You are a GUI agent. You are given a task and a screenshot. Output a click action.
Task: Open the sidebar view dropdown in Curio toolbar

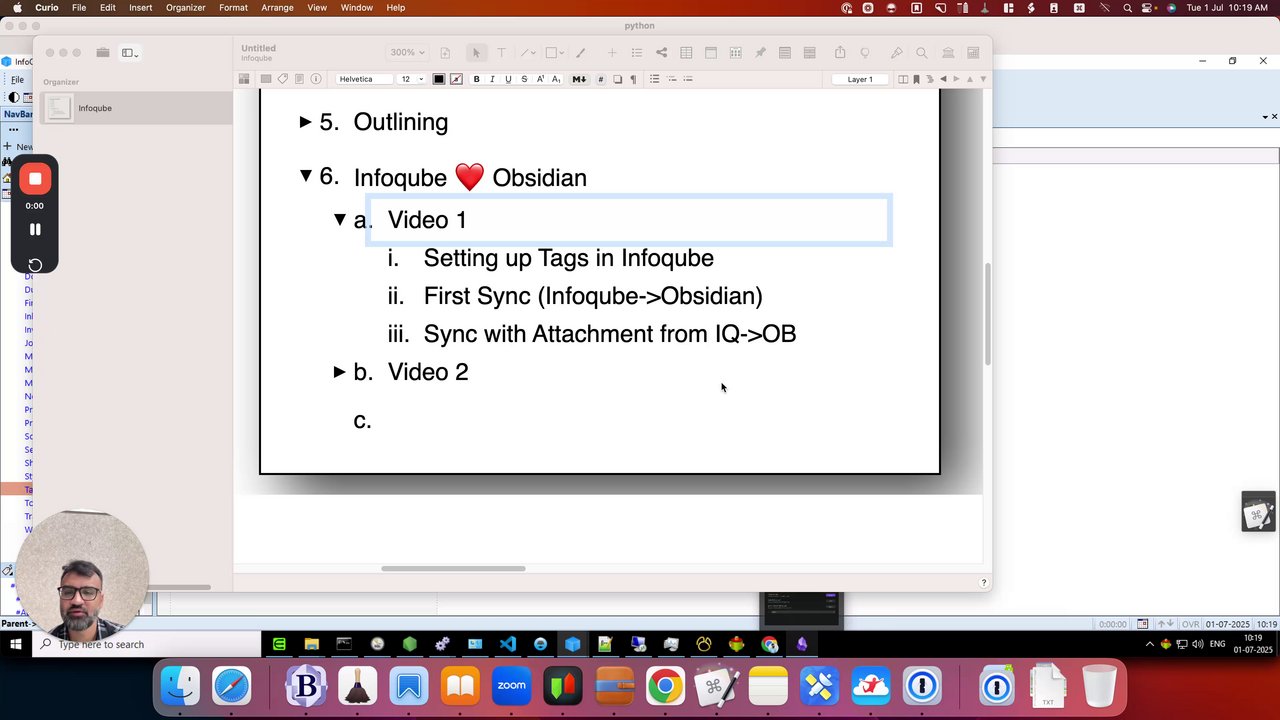click(130, 53)
